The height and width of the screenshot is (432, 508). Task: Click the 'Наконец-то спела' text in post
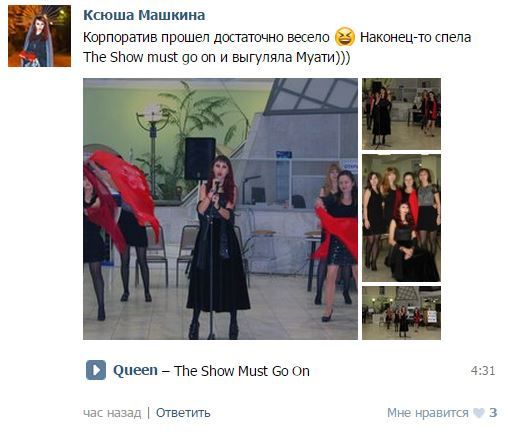tap(415, 37)
